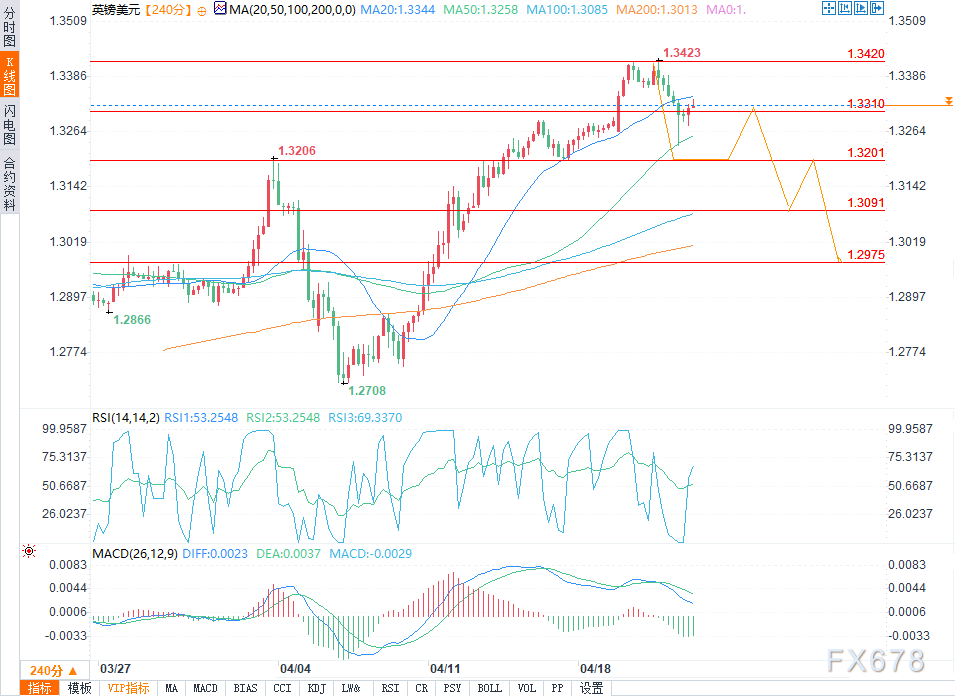Click the red sun icon beside MACD

point(29,551)
